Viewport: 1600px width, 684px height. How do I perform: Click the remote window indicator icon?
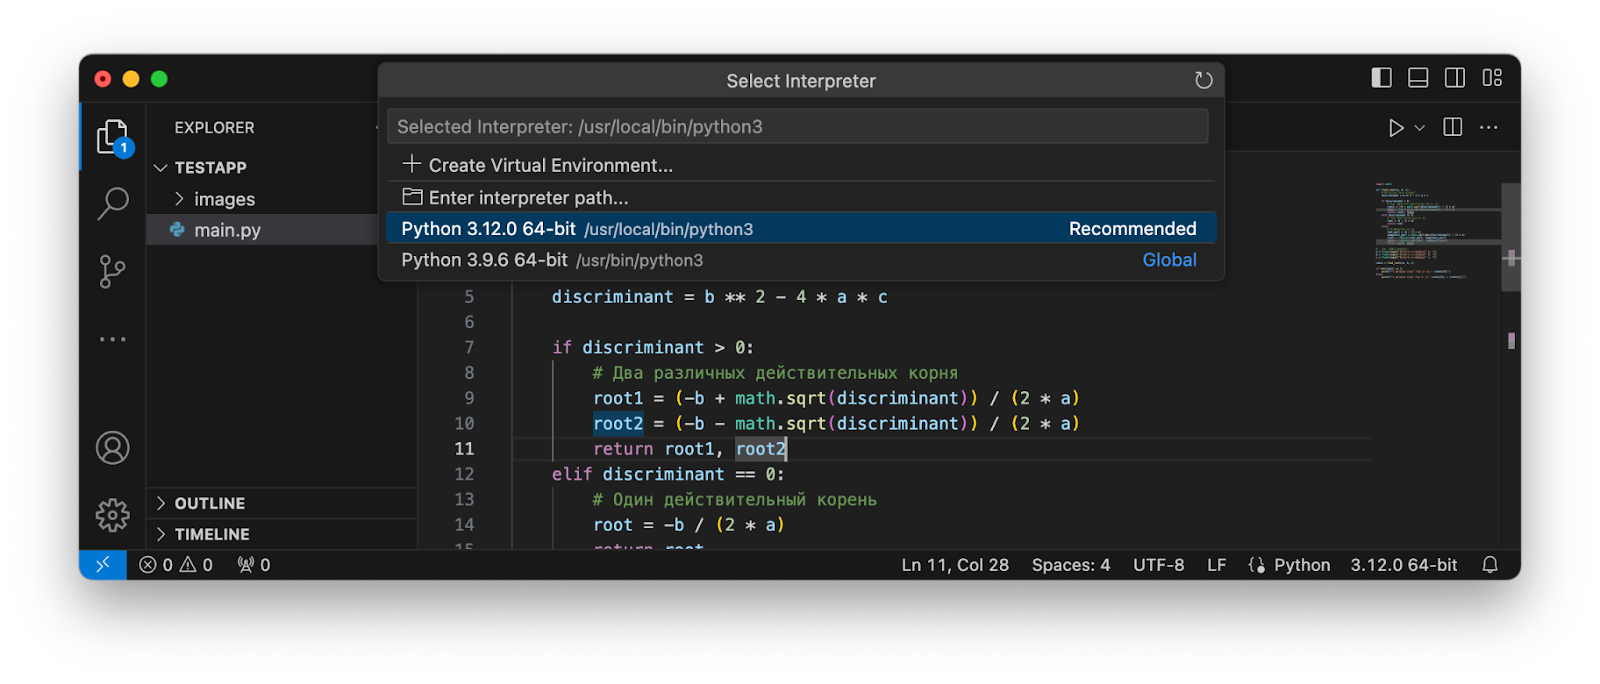(x=103, y=565)
